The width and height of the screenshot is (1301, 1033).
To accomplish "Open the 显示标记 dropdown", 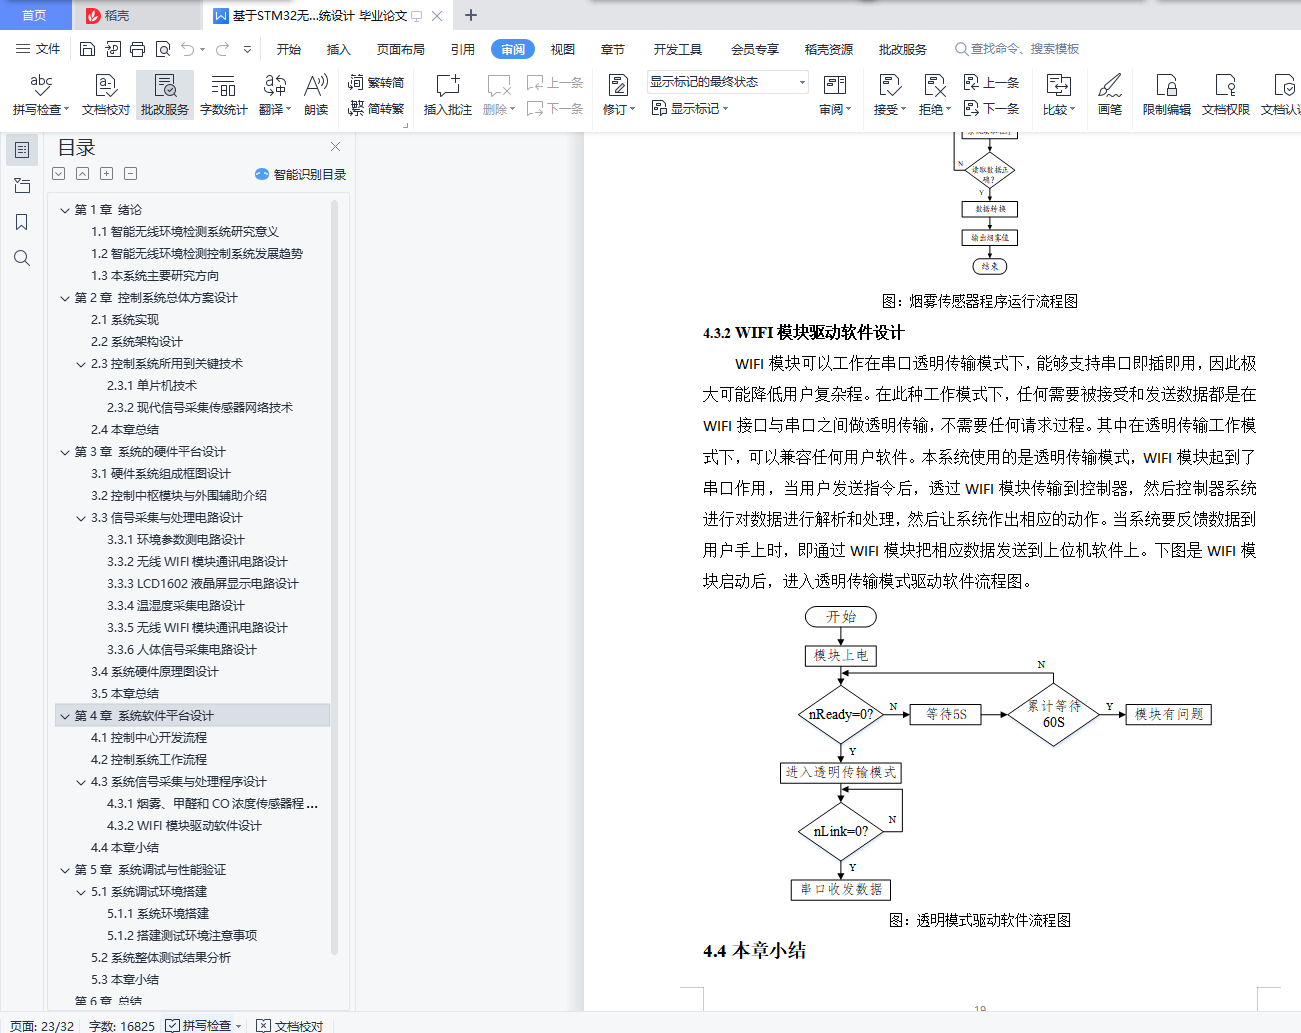I will pyautogui.click(x=690, y=108).
